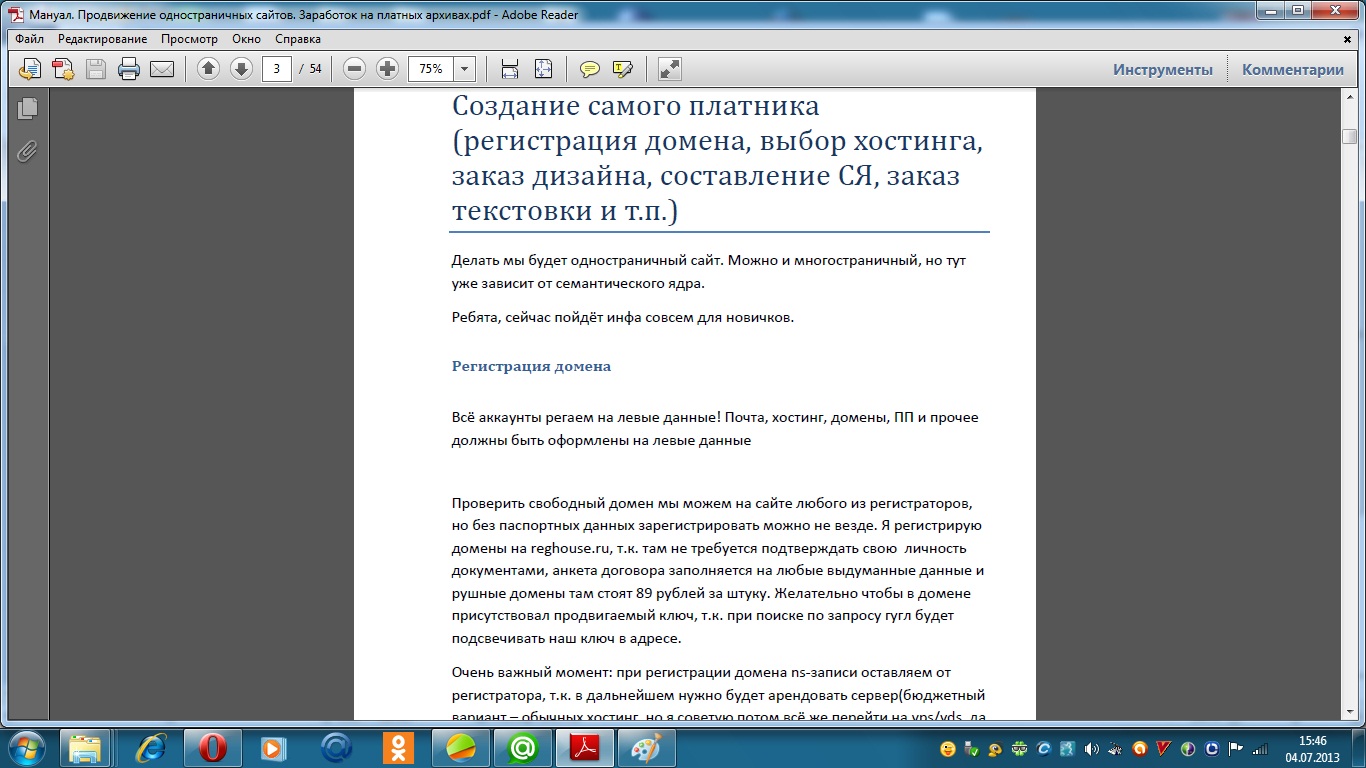1366x768 pixels.
Task: Click the volume speaker tray icon
Action: point(1091,748)
